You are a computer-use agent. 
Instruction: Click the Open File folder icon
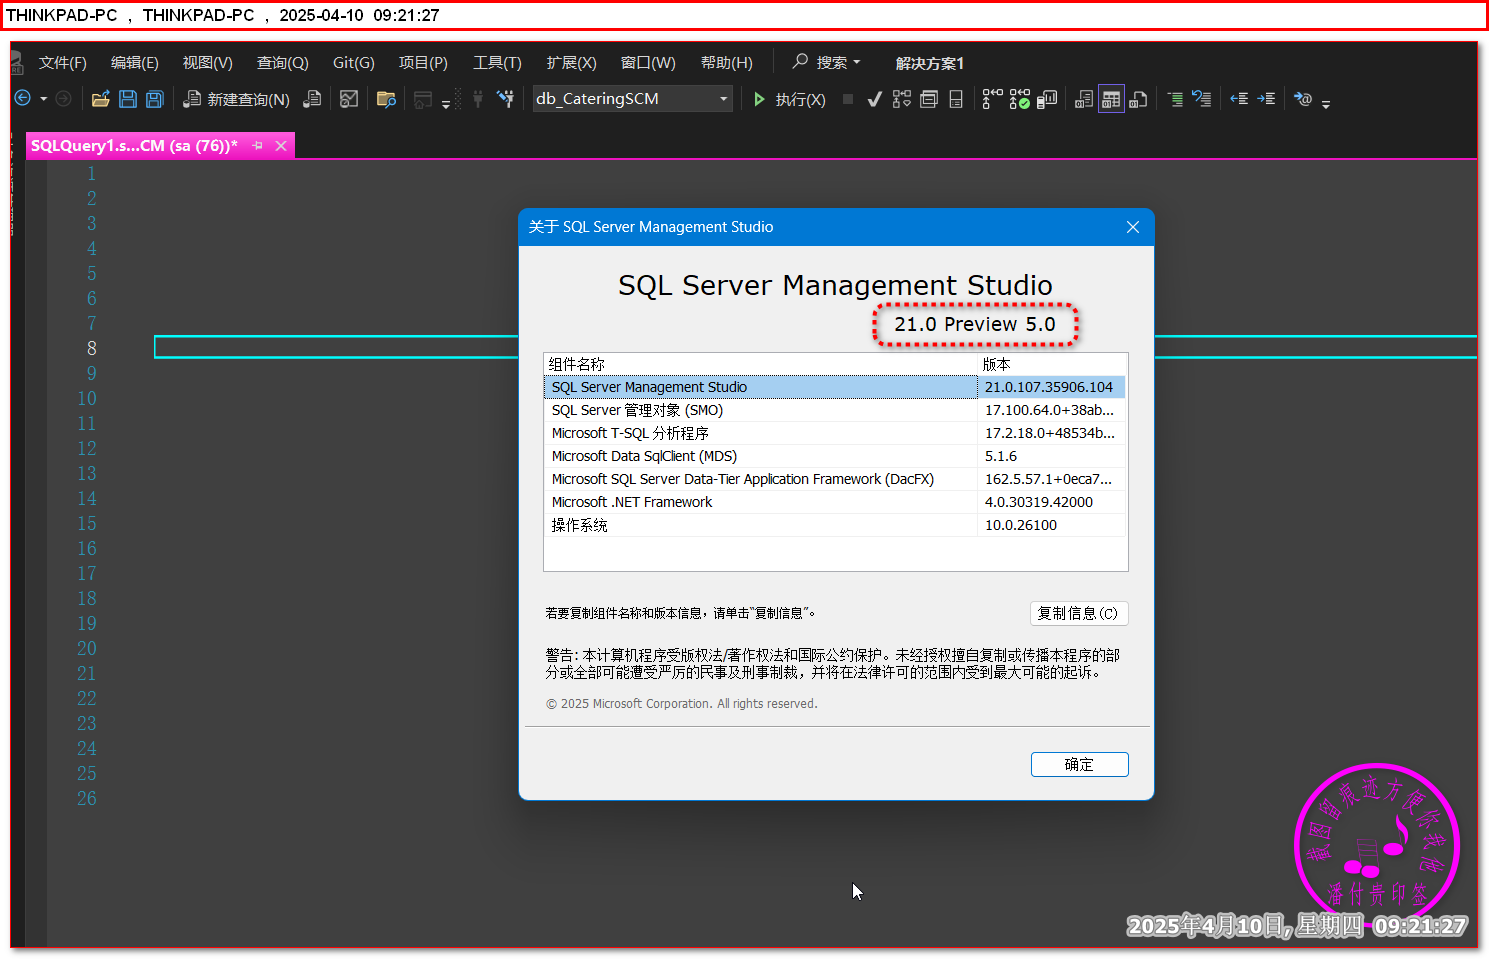point(100,99)
